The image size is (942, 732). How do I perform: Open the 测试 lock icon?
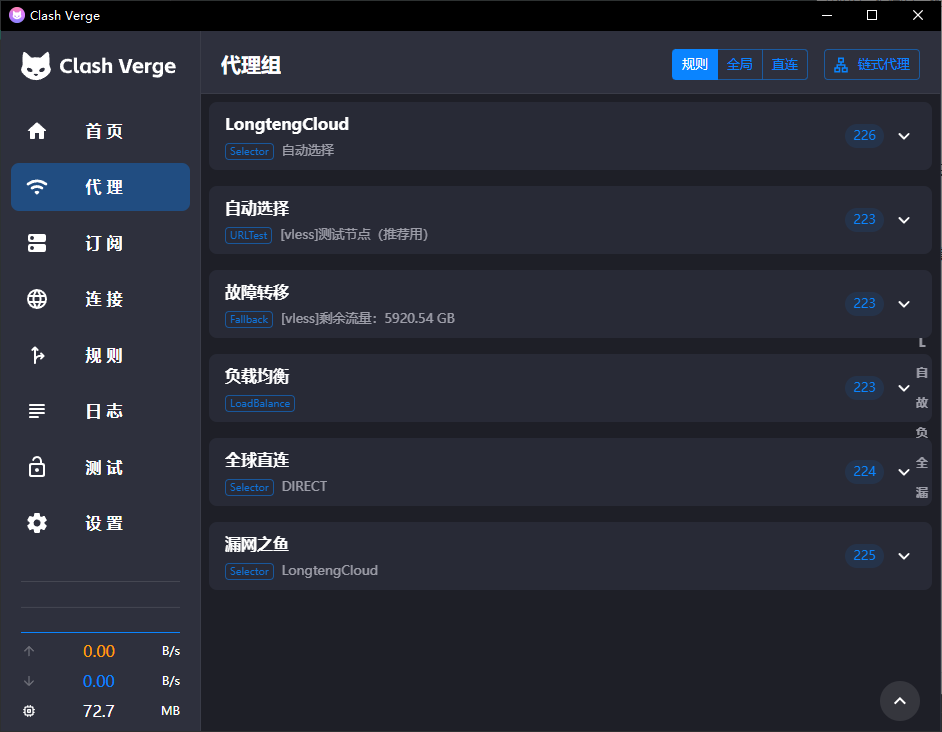pyautogui.click(x=37, y=467)
